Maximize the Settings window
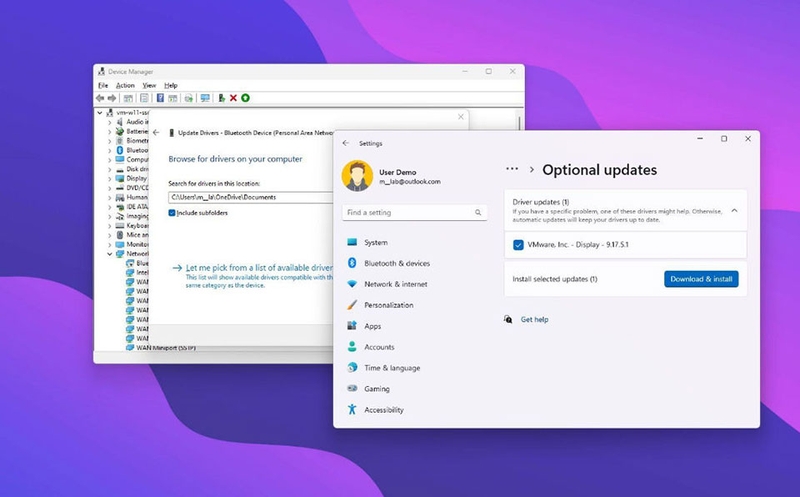The image size is (800, 497). point(724,139)
